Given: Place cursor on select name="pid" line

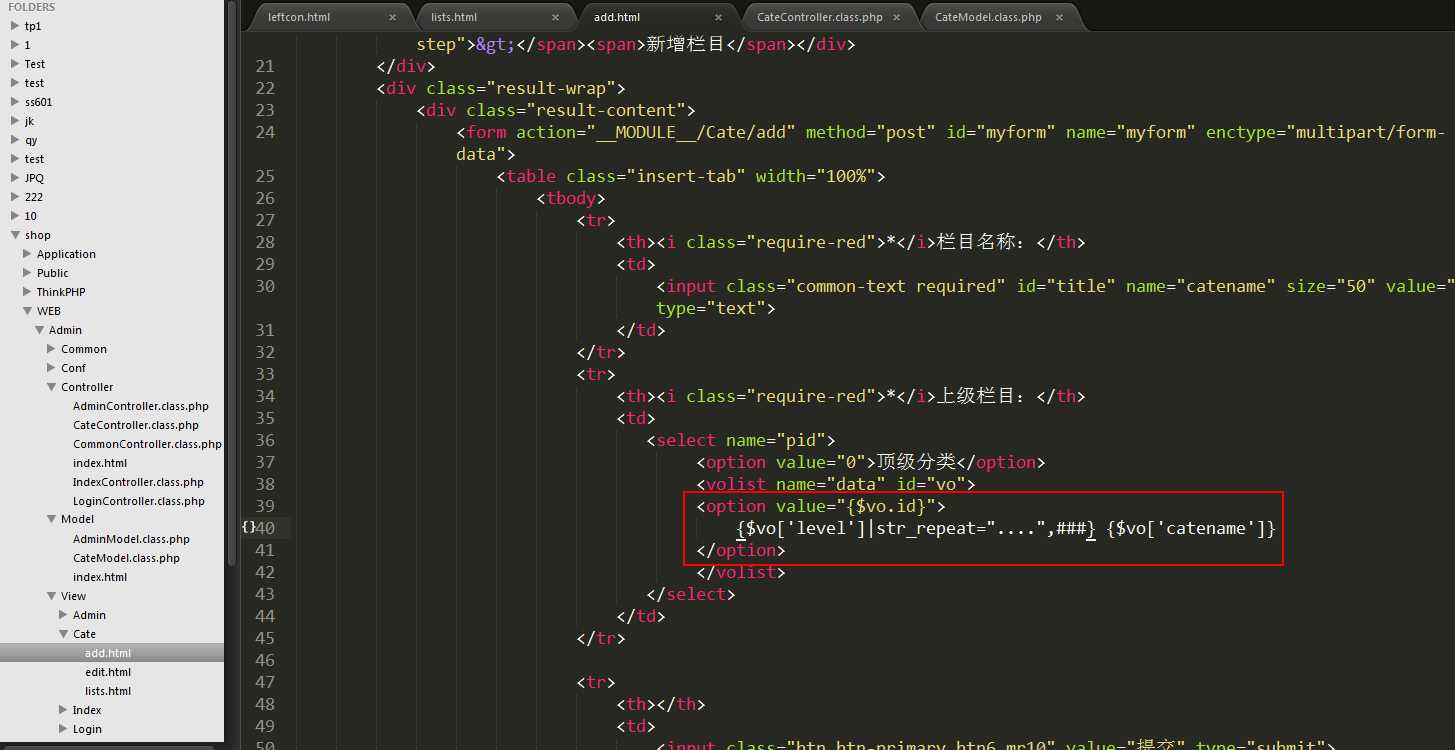Looking at the screenshot, I should pyautogui.click(x=741, y=440).
